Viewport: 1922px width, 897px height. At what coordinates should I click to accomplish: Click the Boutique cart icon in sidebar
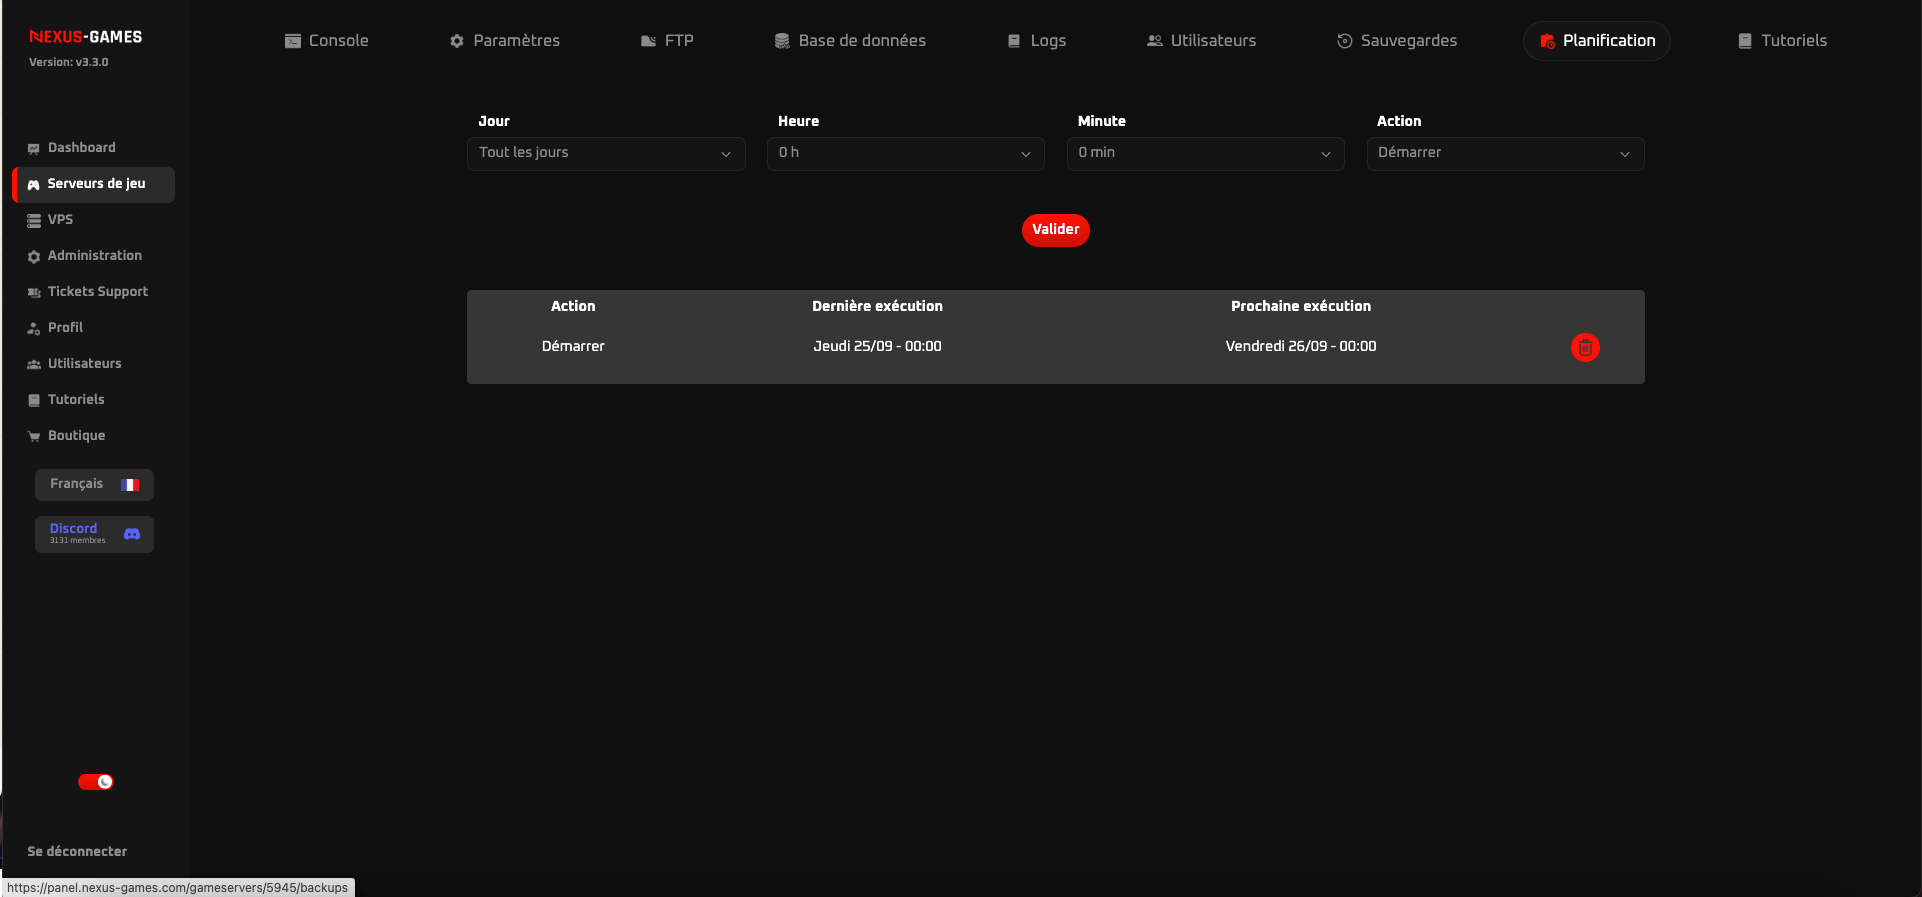coord(34,436)
